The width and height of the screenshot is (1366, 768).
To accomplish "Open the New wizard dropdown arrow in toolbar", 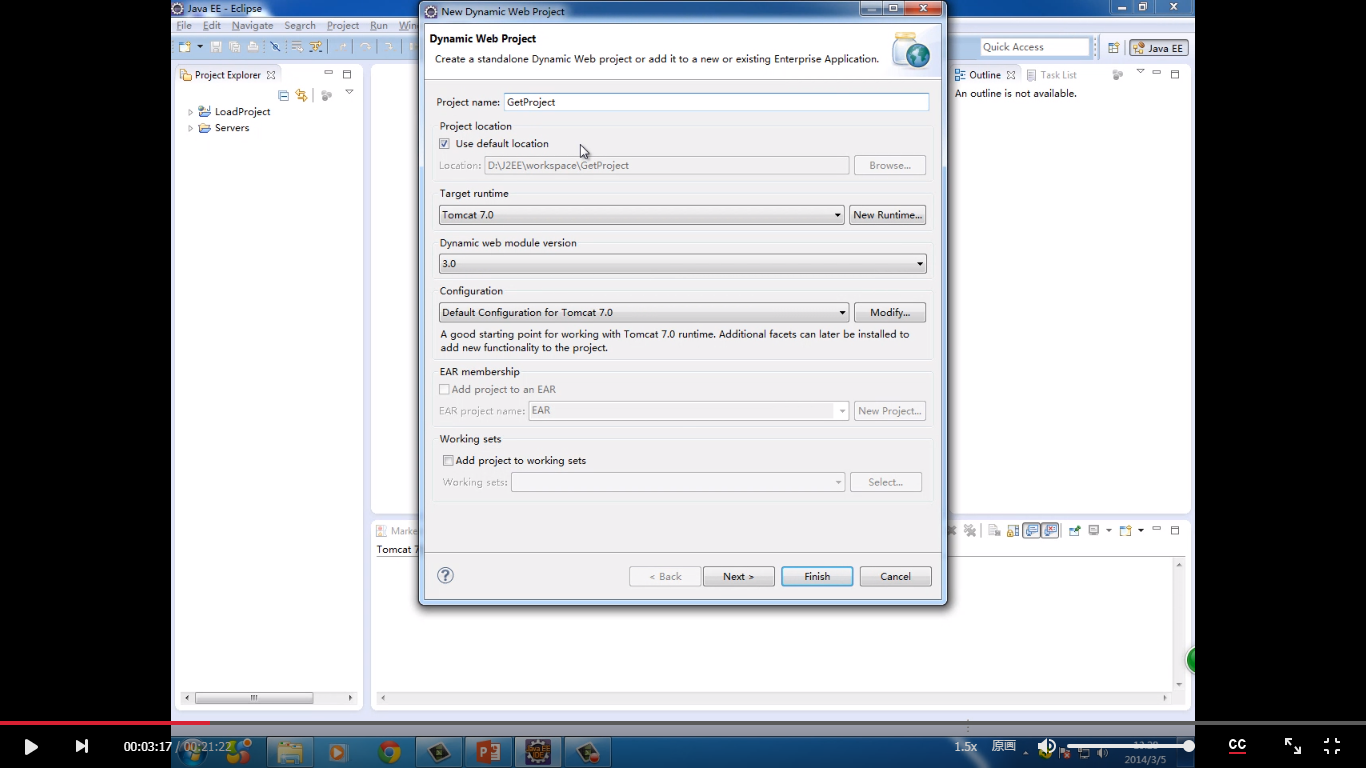I will click(199, 47).
